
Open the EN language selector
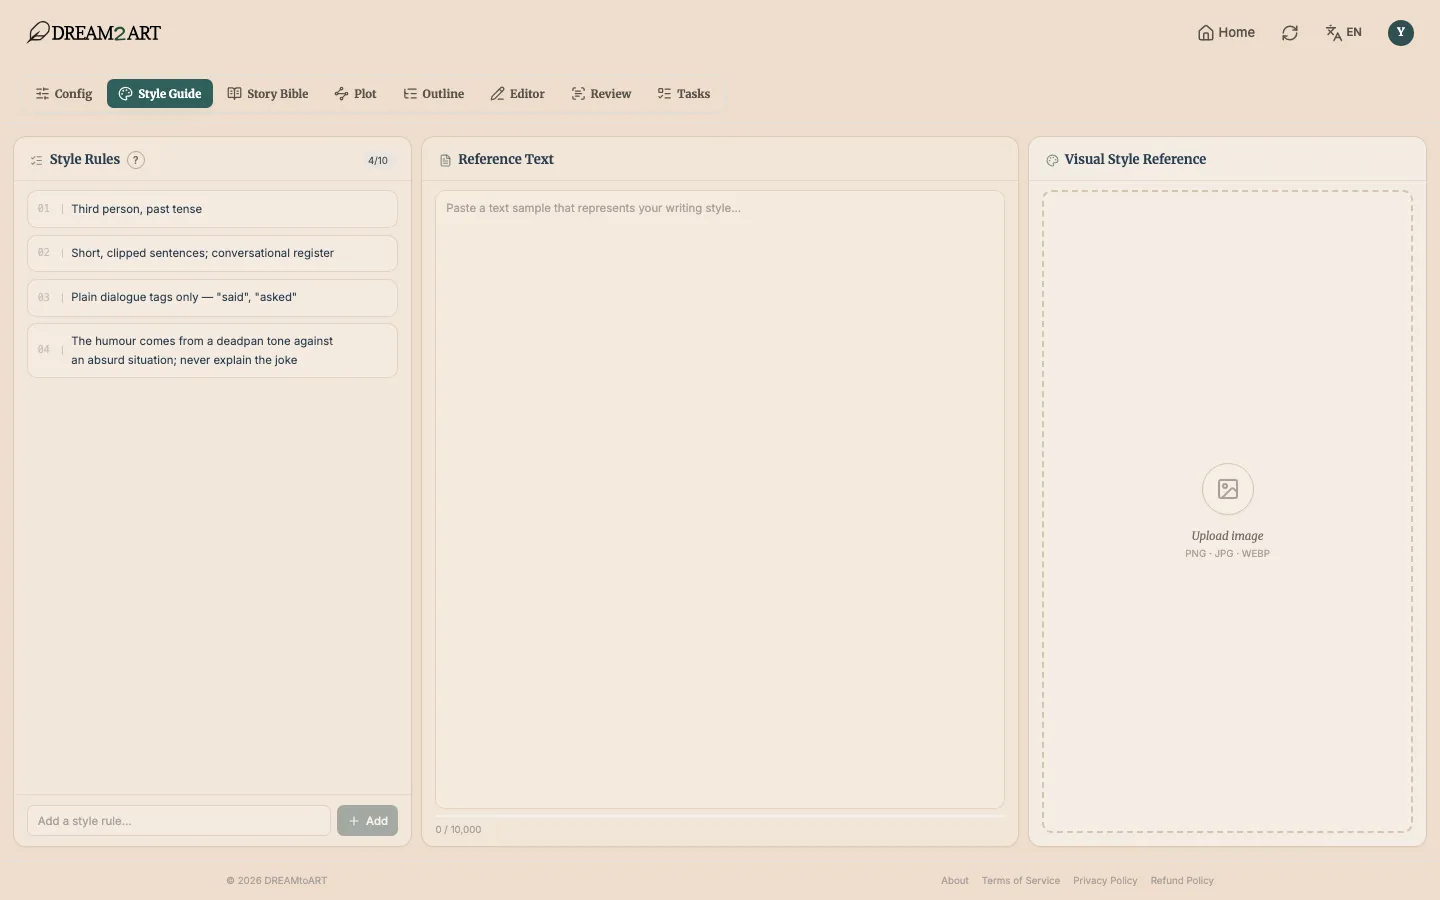(1344, 33)
